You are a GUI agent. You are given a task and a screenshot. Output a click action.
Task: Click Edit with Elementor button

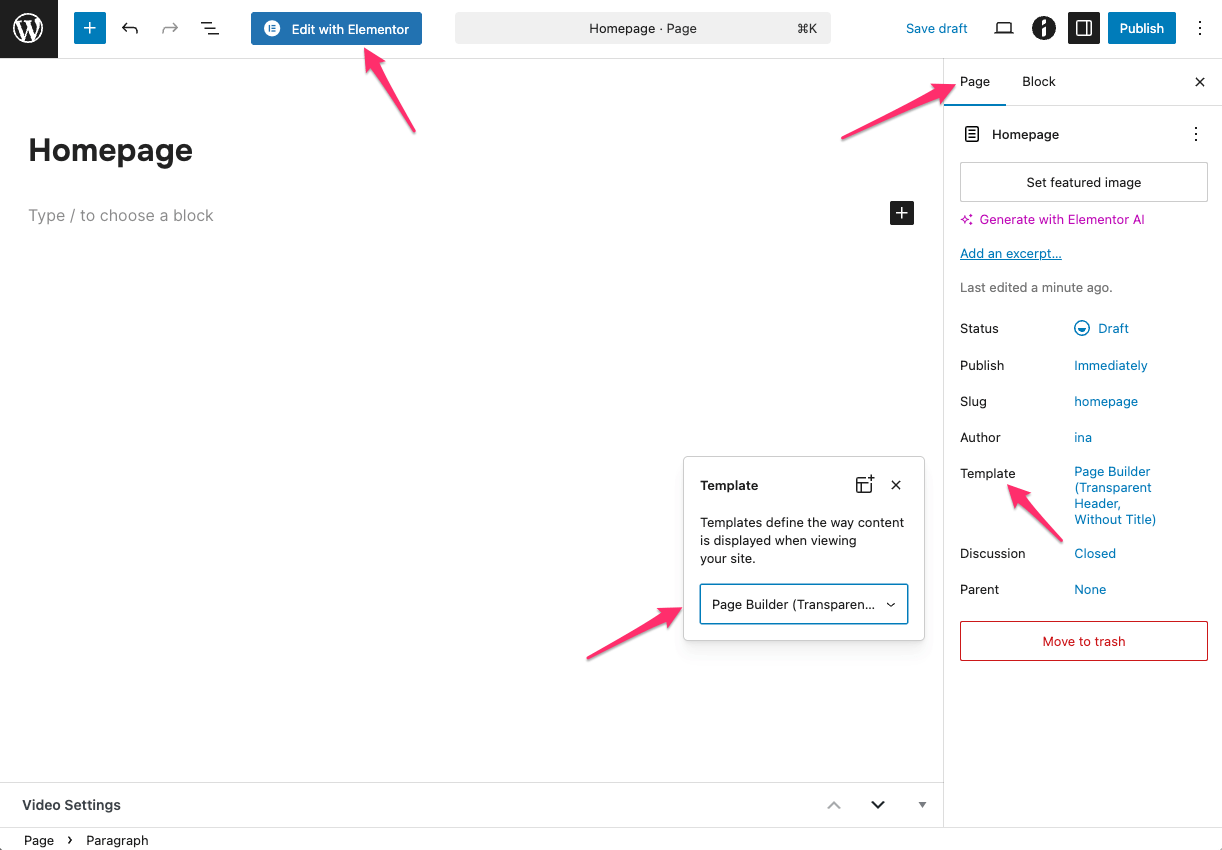point(336,29)
